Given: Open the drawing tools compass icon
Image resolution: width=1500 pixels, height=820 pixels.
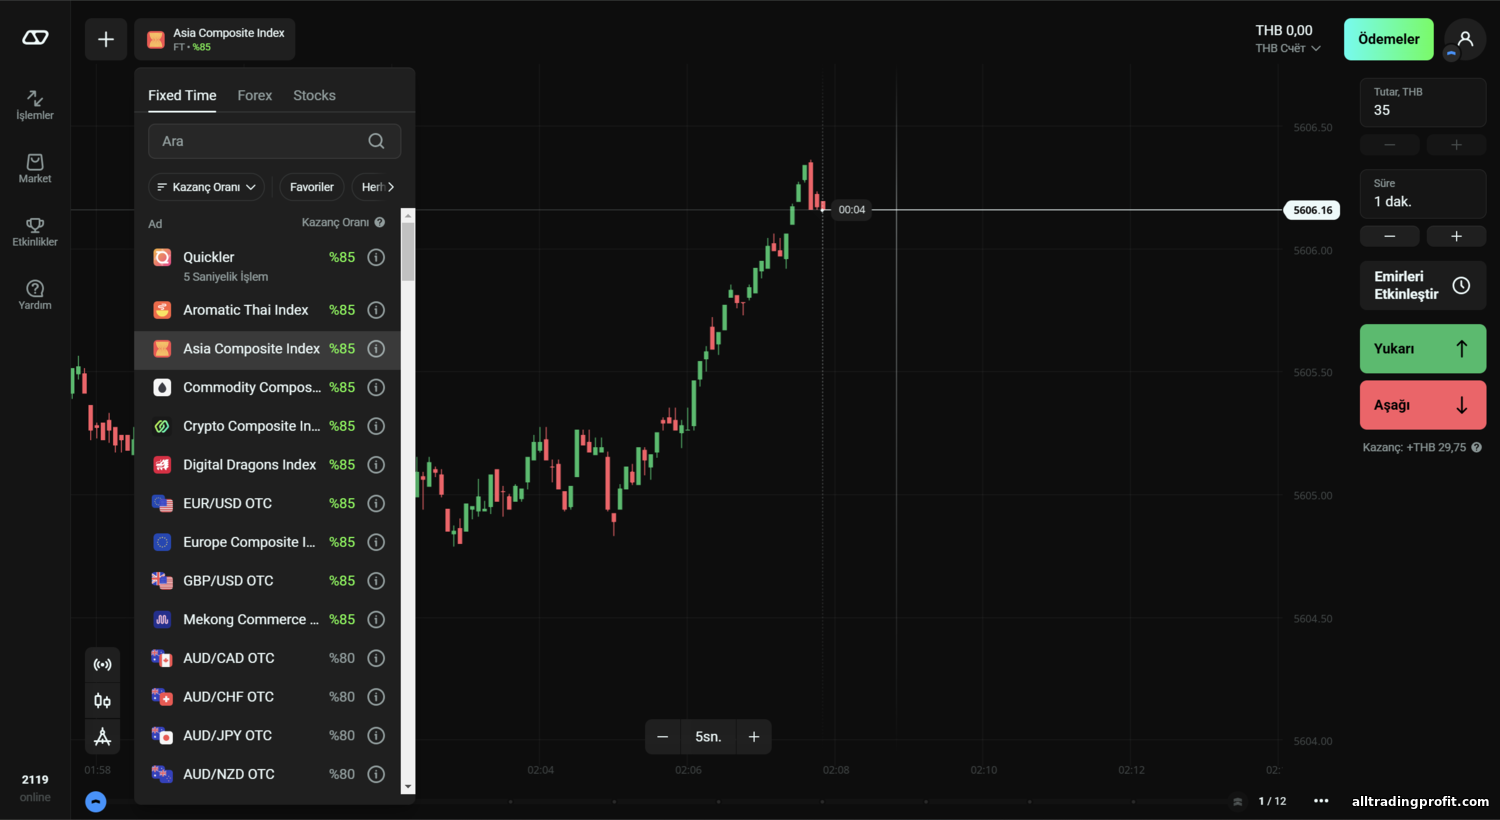Looking at the screenshot, I should click(x=102, y=737).
